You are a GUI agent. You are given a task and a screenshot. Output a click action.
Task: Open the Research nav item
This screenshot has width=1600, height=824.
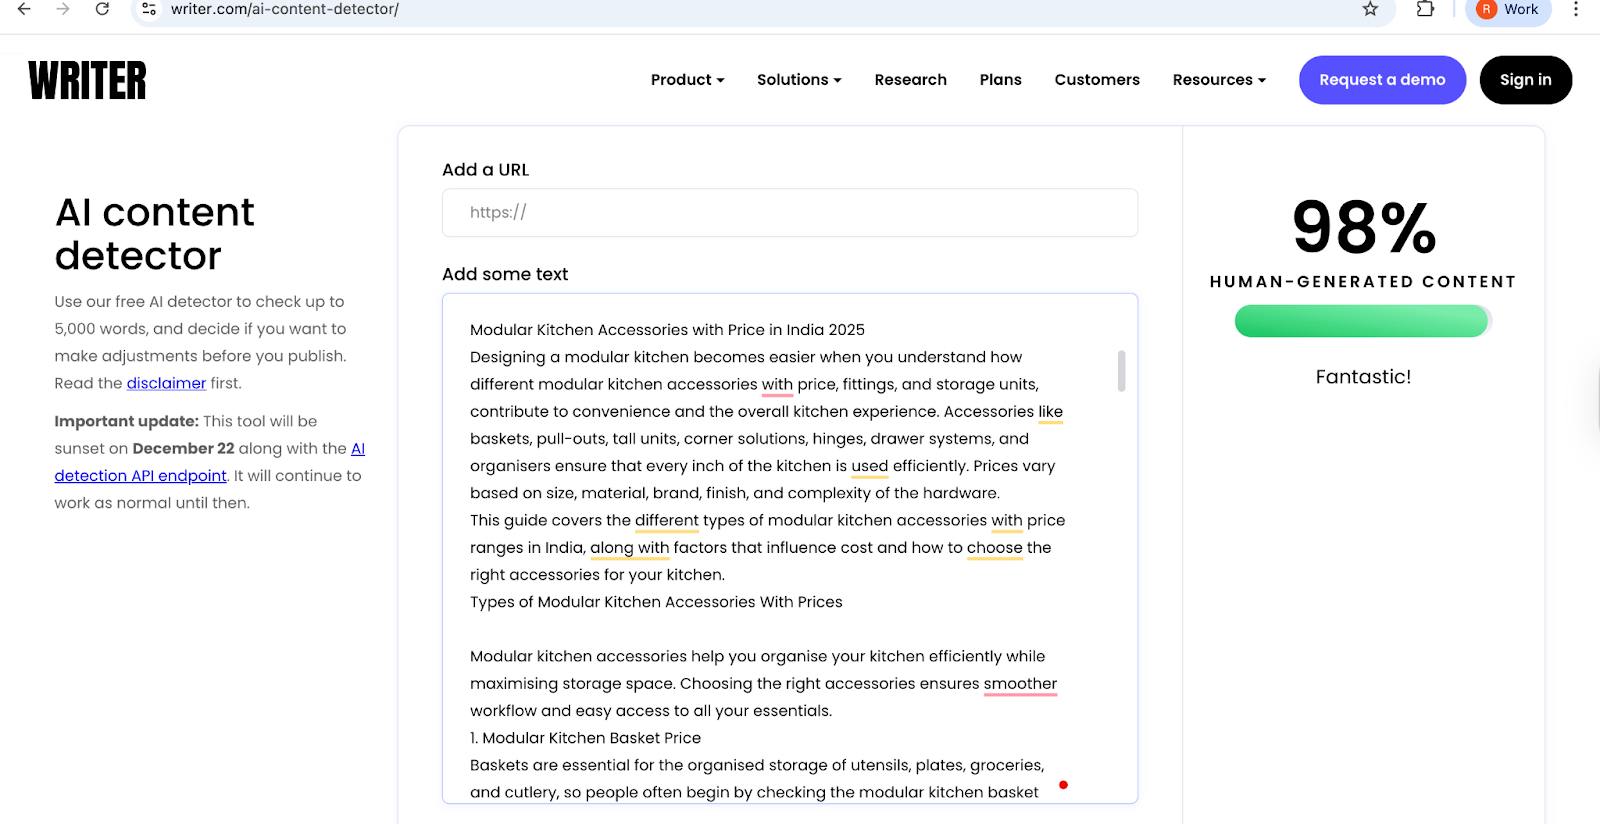(910, 80)
